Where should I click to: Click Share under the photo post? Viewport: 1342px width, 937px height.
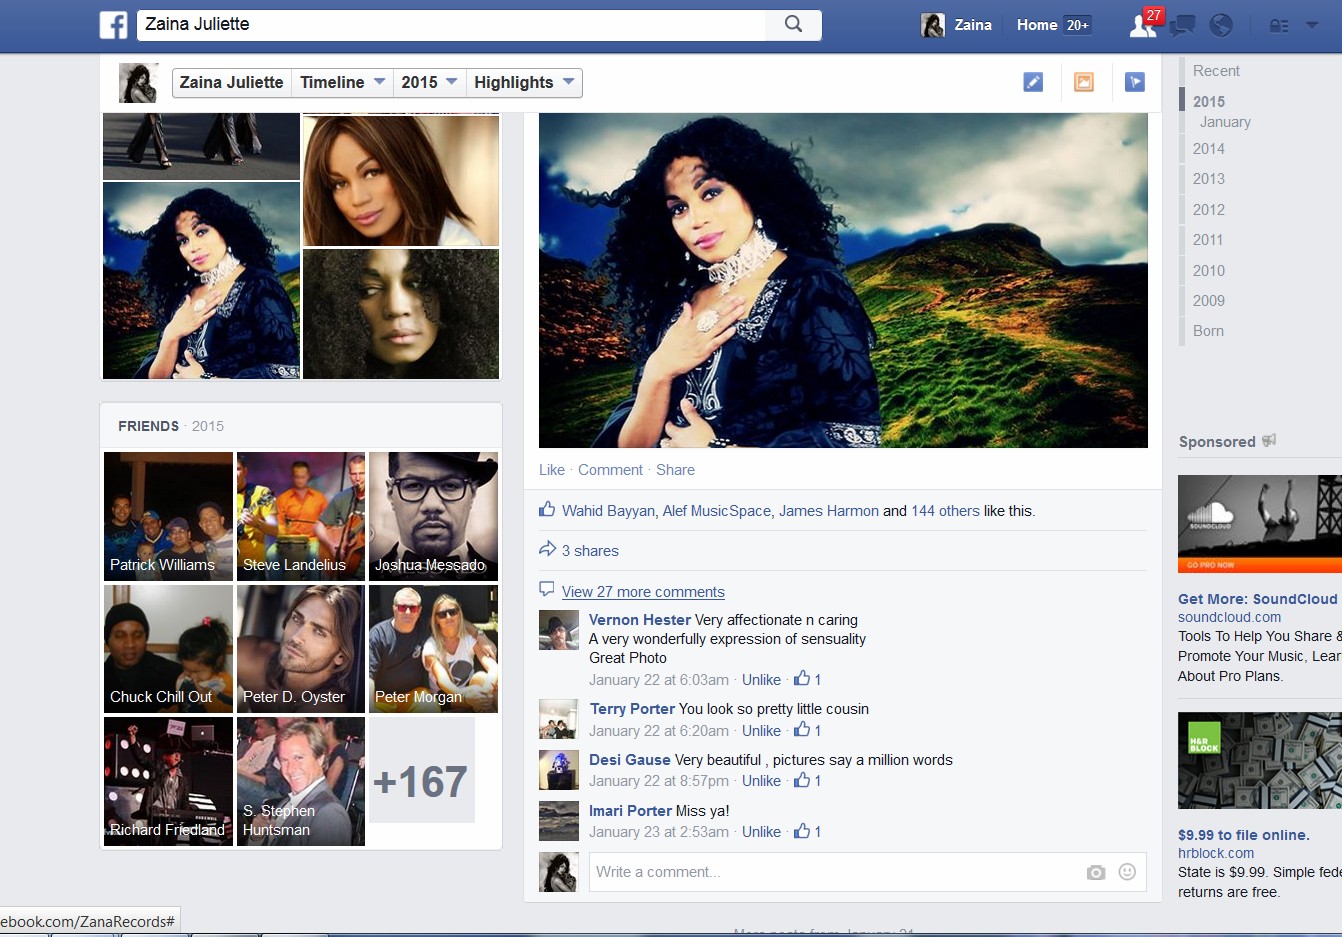point(675,470)
